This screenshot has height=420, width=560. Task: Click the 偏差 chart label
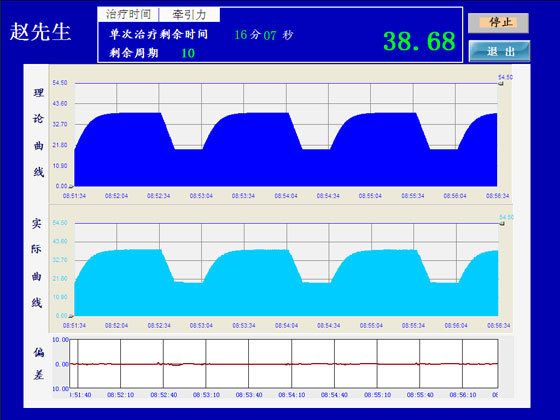pyautogui.click(x=38, y=364)
